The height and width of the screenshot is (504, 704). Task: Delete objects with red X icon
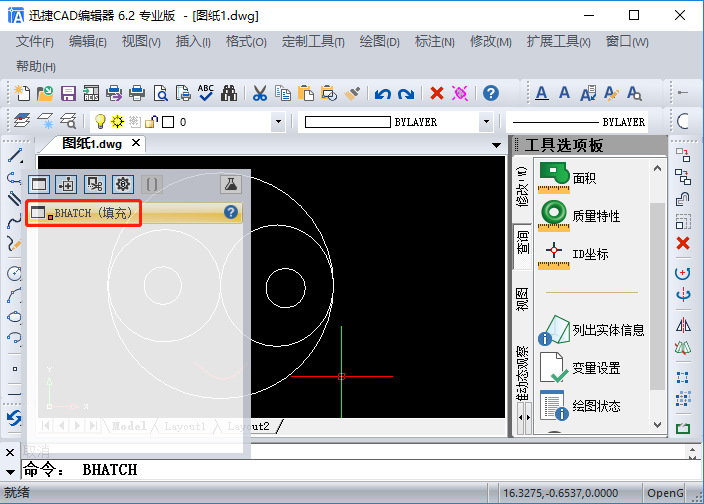click(437, 93)
